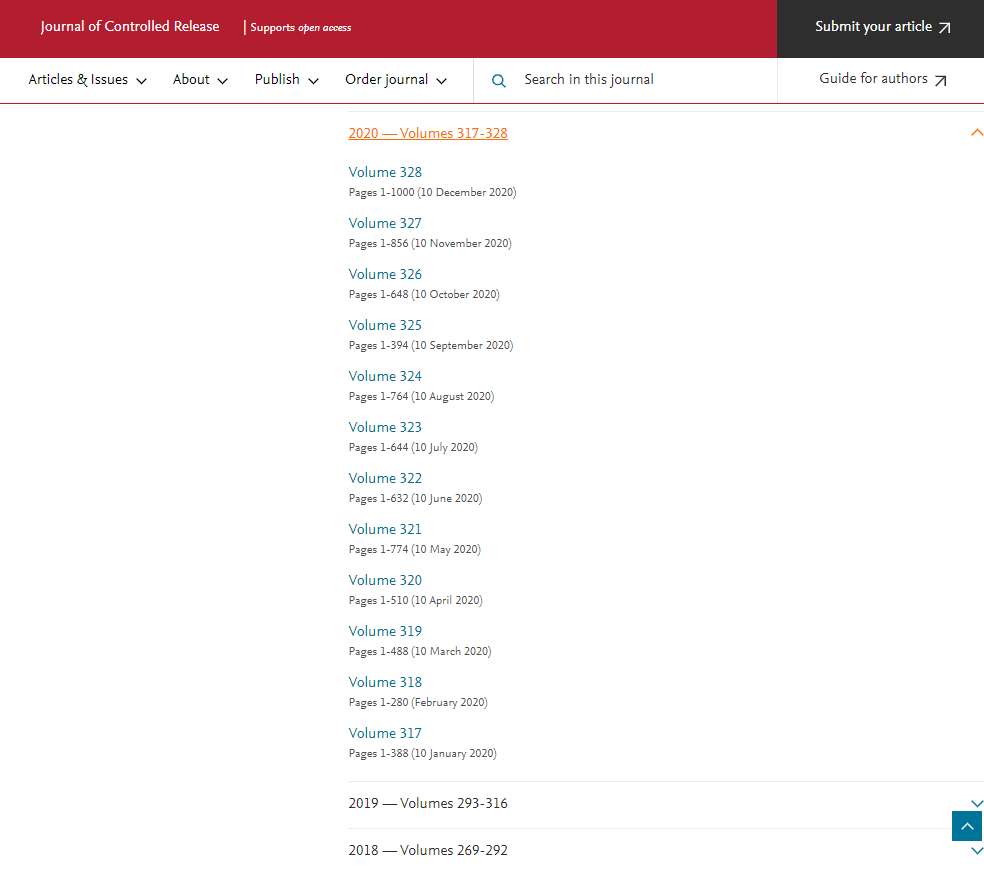The width and height of the screenshot is (984, 869).
Task: Open Volume 321 link
Action: click(385, 529)
